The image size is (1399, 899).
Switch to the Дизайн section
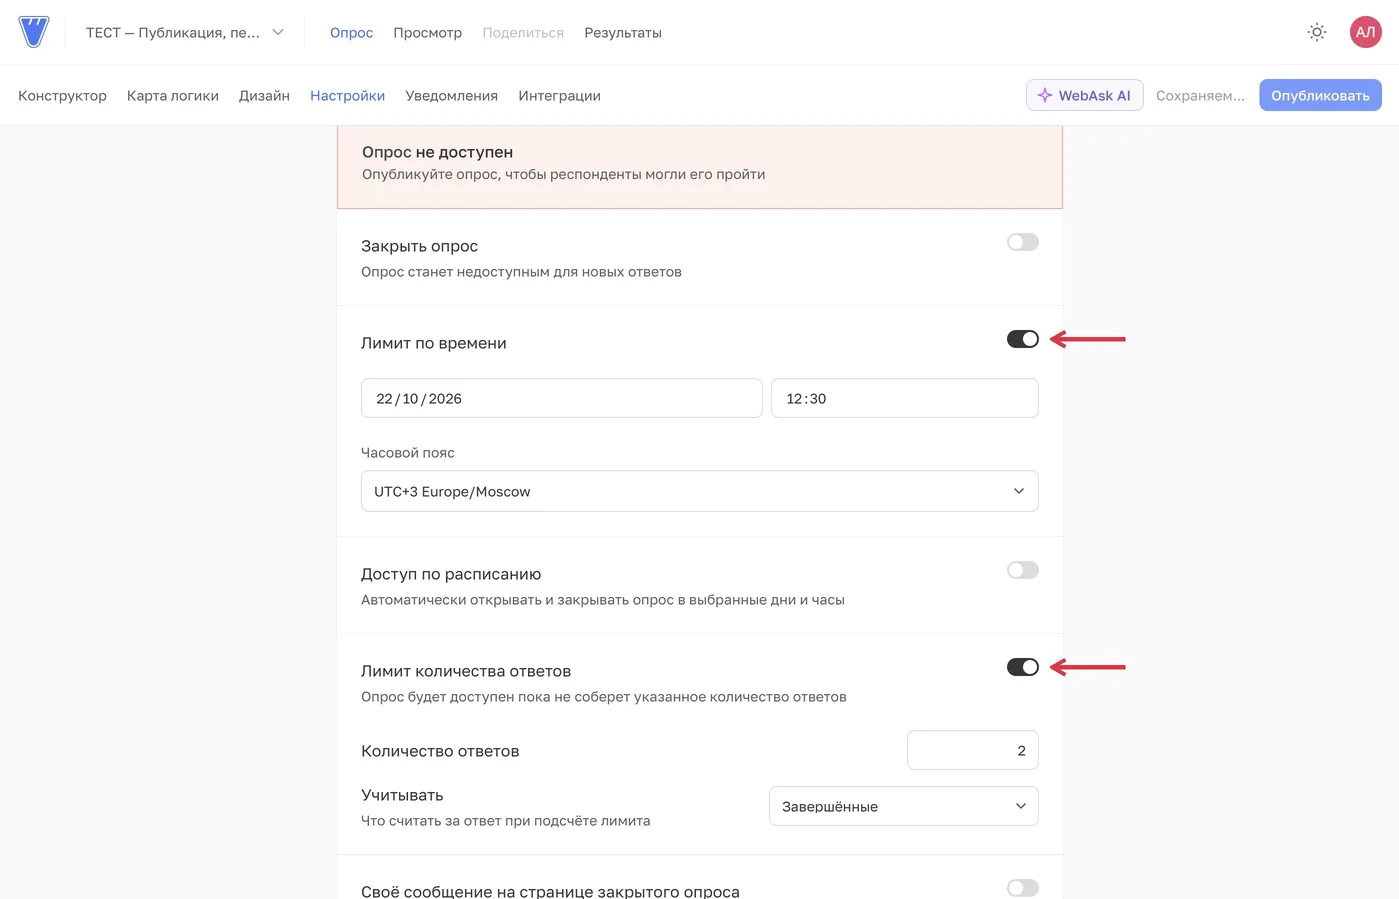coord(264,96)
